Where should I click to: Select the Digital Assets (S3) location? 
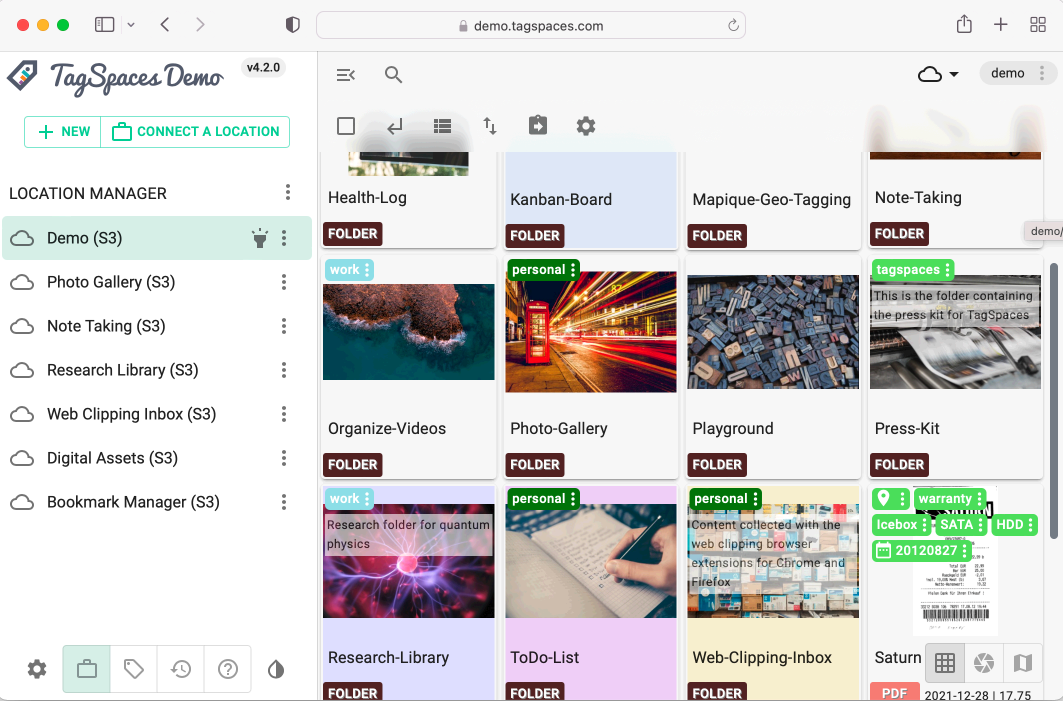tap(157, 458)
